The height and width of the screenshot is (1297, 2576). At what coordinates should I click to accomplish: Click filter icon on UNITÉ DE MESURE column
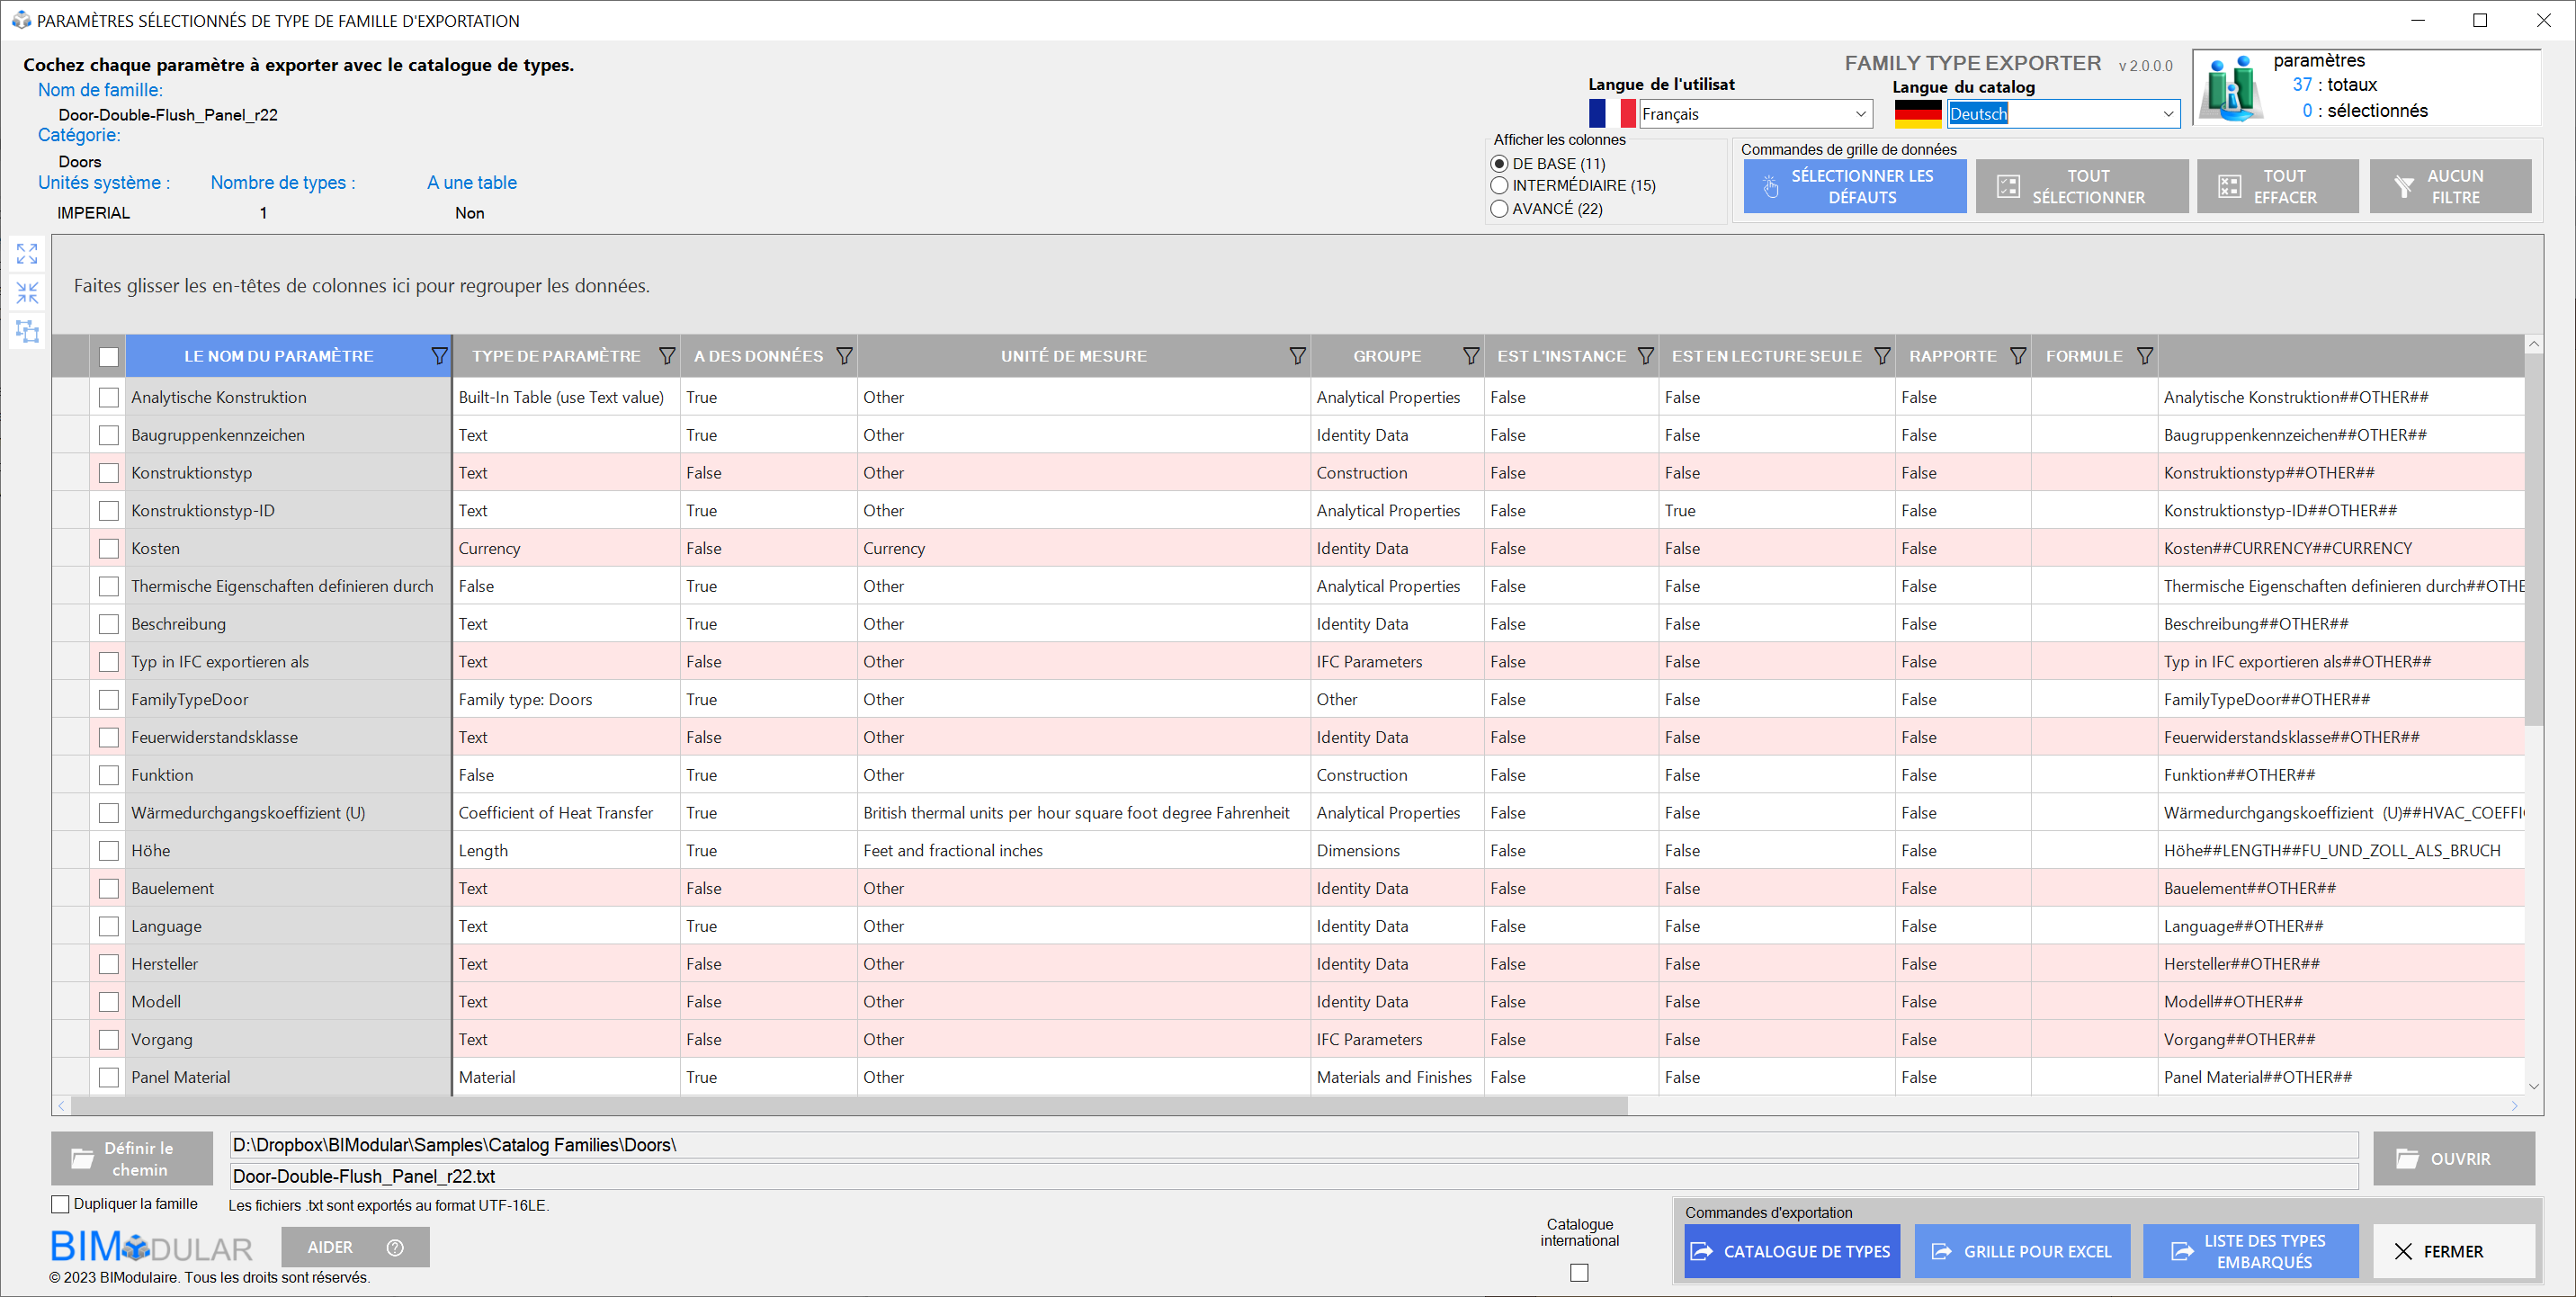[x=1297, y=356]
